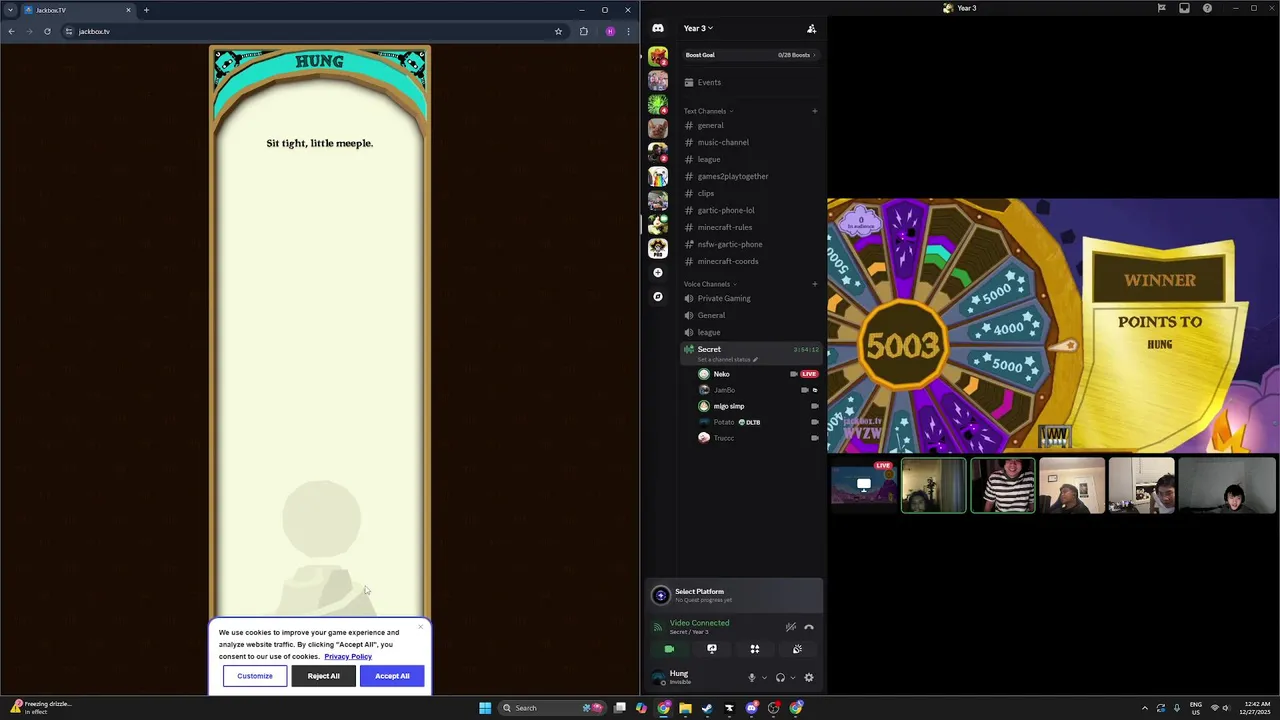Disconnect from voice call in Discord
The image size is (1280, 720).
[x=809, y=627]
